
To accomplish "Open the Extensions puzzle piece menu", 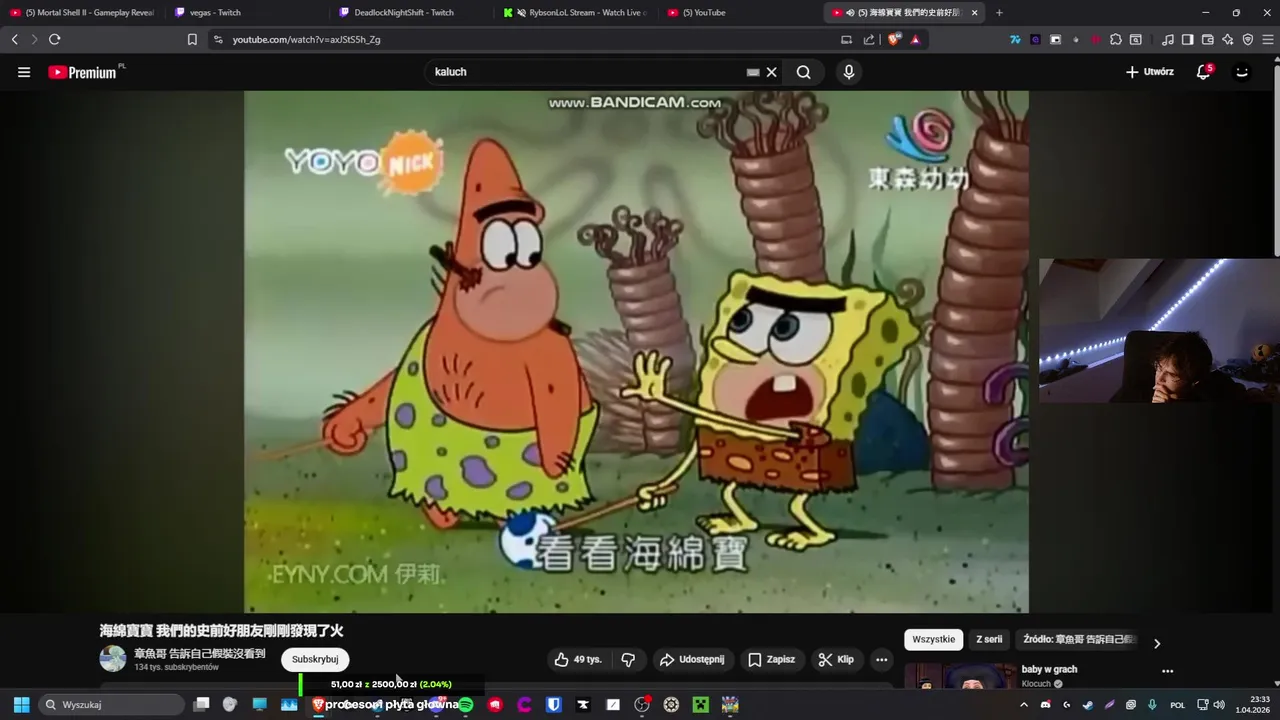I will pos(1116,39).
